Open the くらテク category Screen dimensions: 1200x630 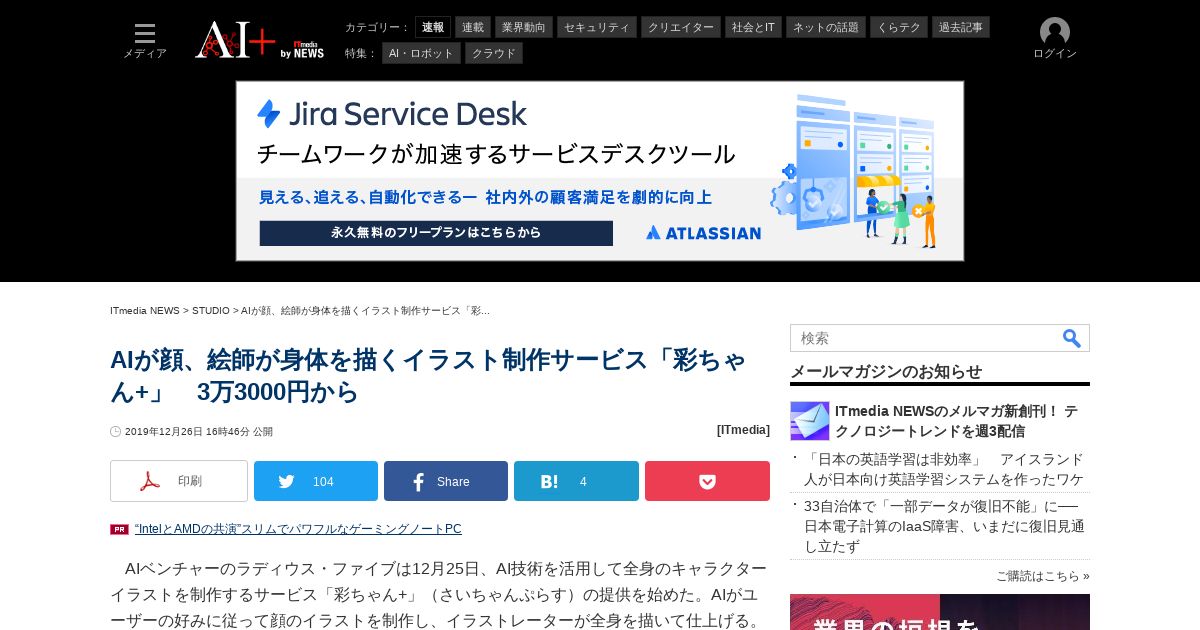coord(899,27)
